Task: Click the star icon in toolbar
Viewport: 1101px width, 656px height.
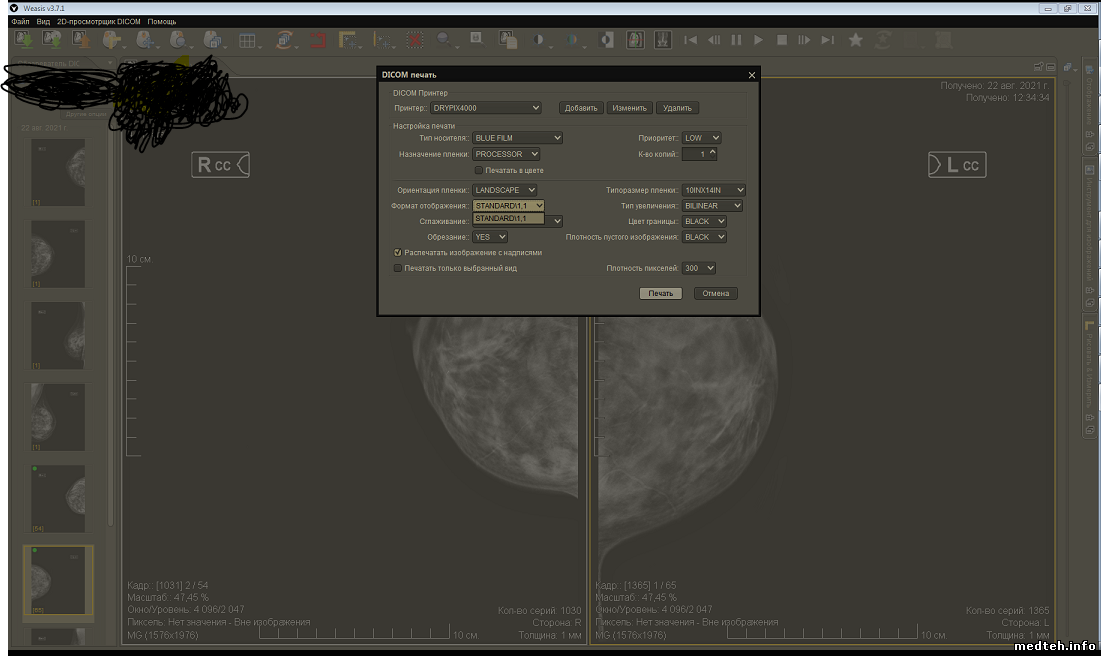Action: 855,40
